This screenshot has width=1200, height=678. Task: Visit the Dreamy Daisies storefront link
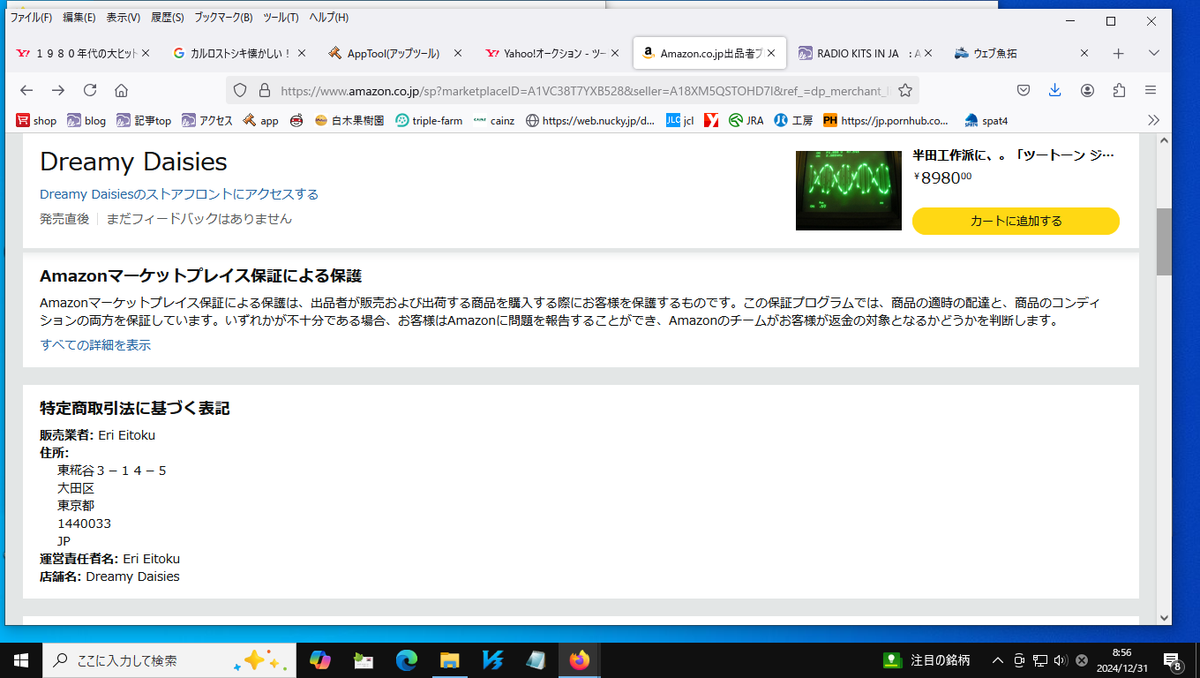click(179, 194)
